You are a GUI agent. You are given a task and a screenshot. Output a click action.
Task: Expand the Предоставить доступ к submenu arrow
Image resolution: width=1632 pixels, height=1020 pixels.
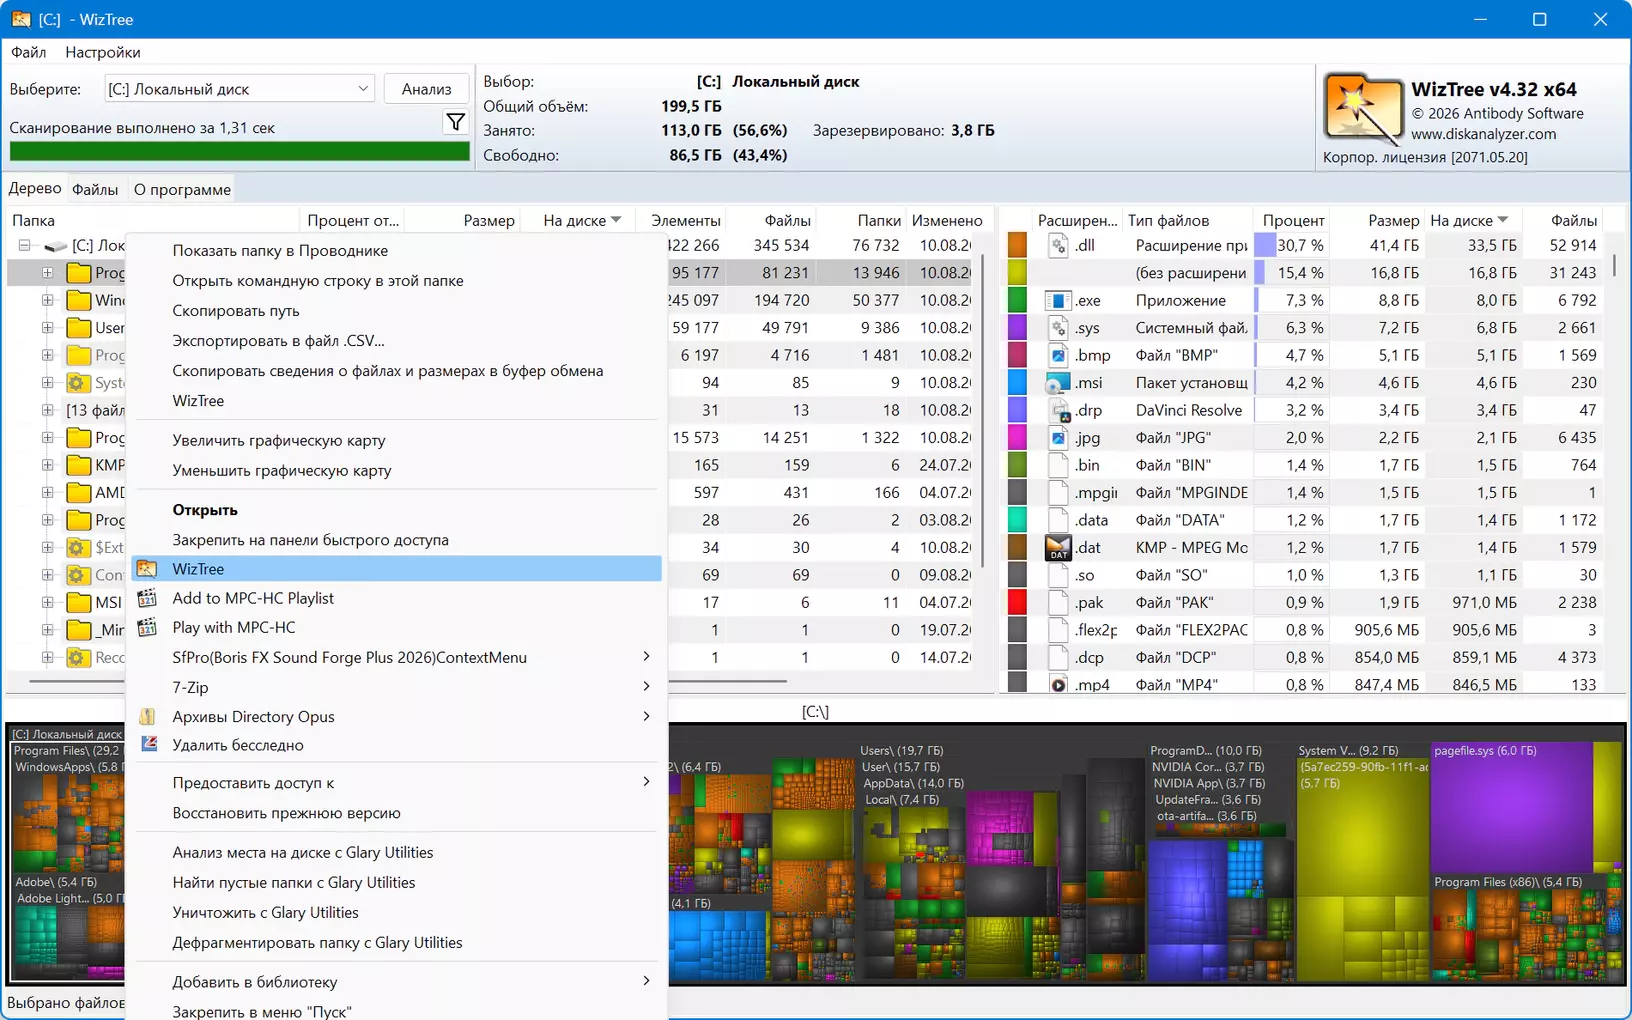[646, 782]
